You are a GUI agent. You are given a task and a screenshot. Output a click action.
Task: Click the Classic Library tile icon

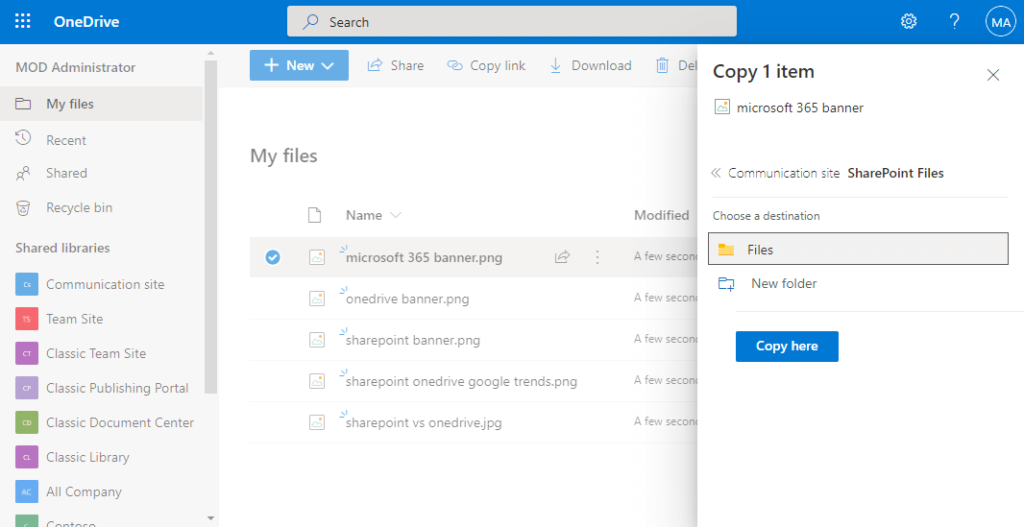click(27, 458)
